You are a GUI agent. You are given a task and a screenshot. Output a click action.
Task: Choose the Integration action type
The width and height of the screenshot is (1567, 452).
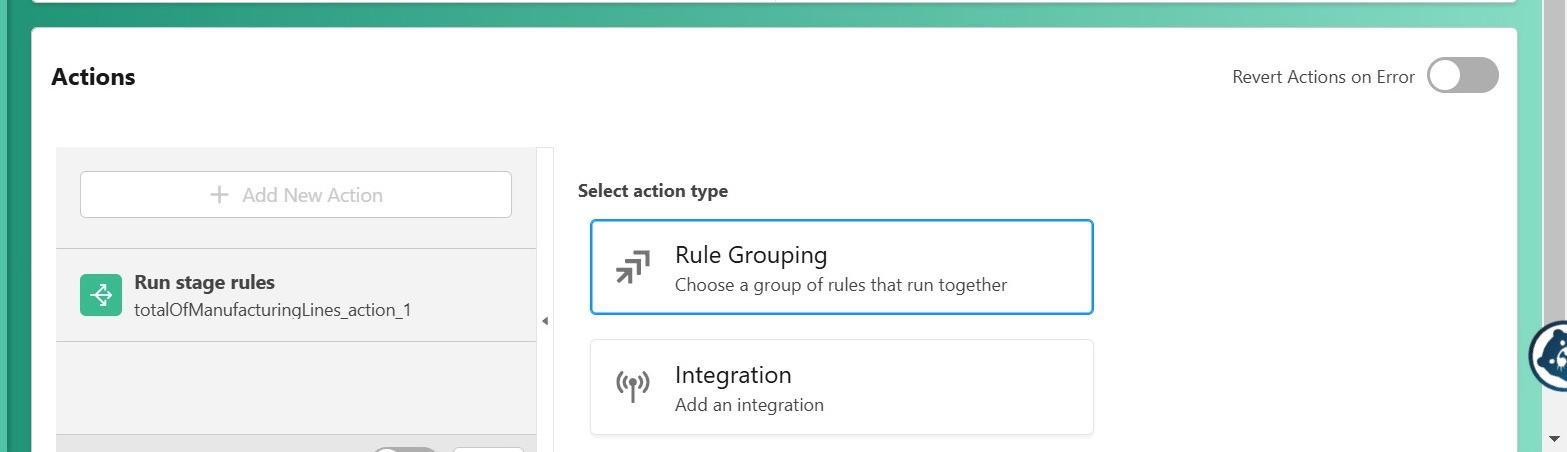(x=842, y=387)
